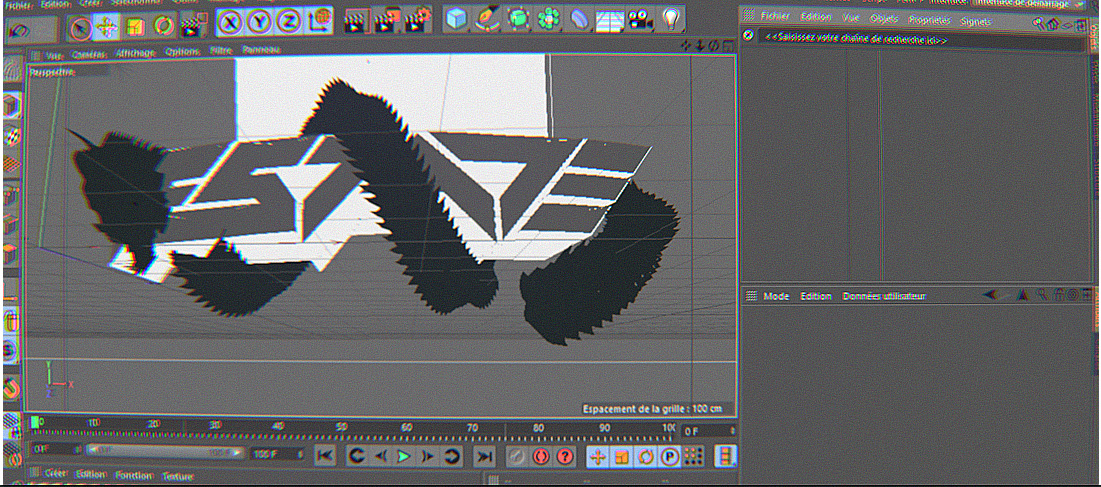Click object manager search magnifier icon
This screenshot has width=1101, height=487.
click(1038, 22)
